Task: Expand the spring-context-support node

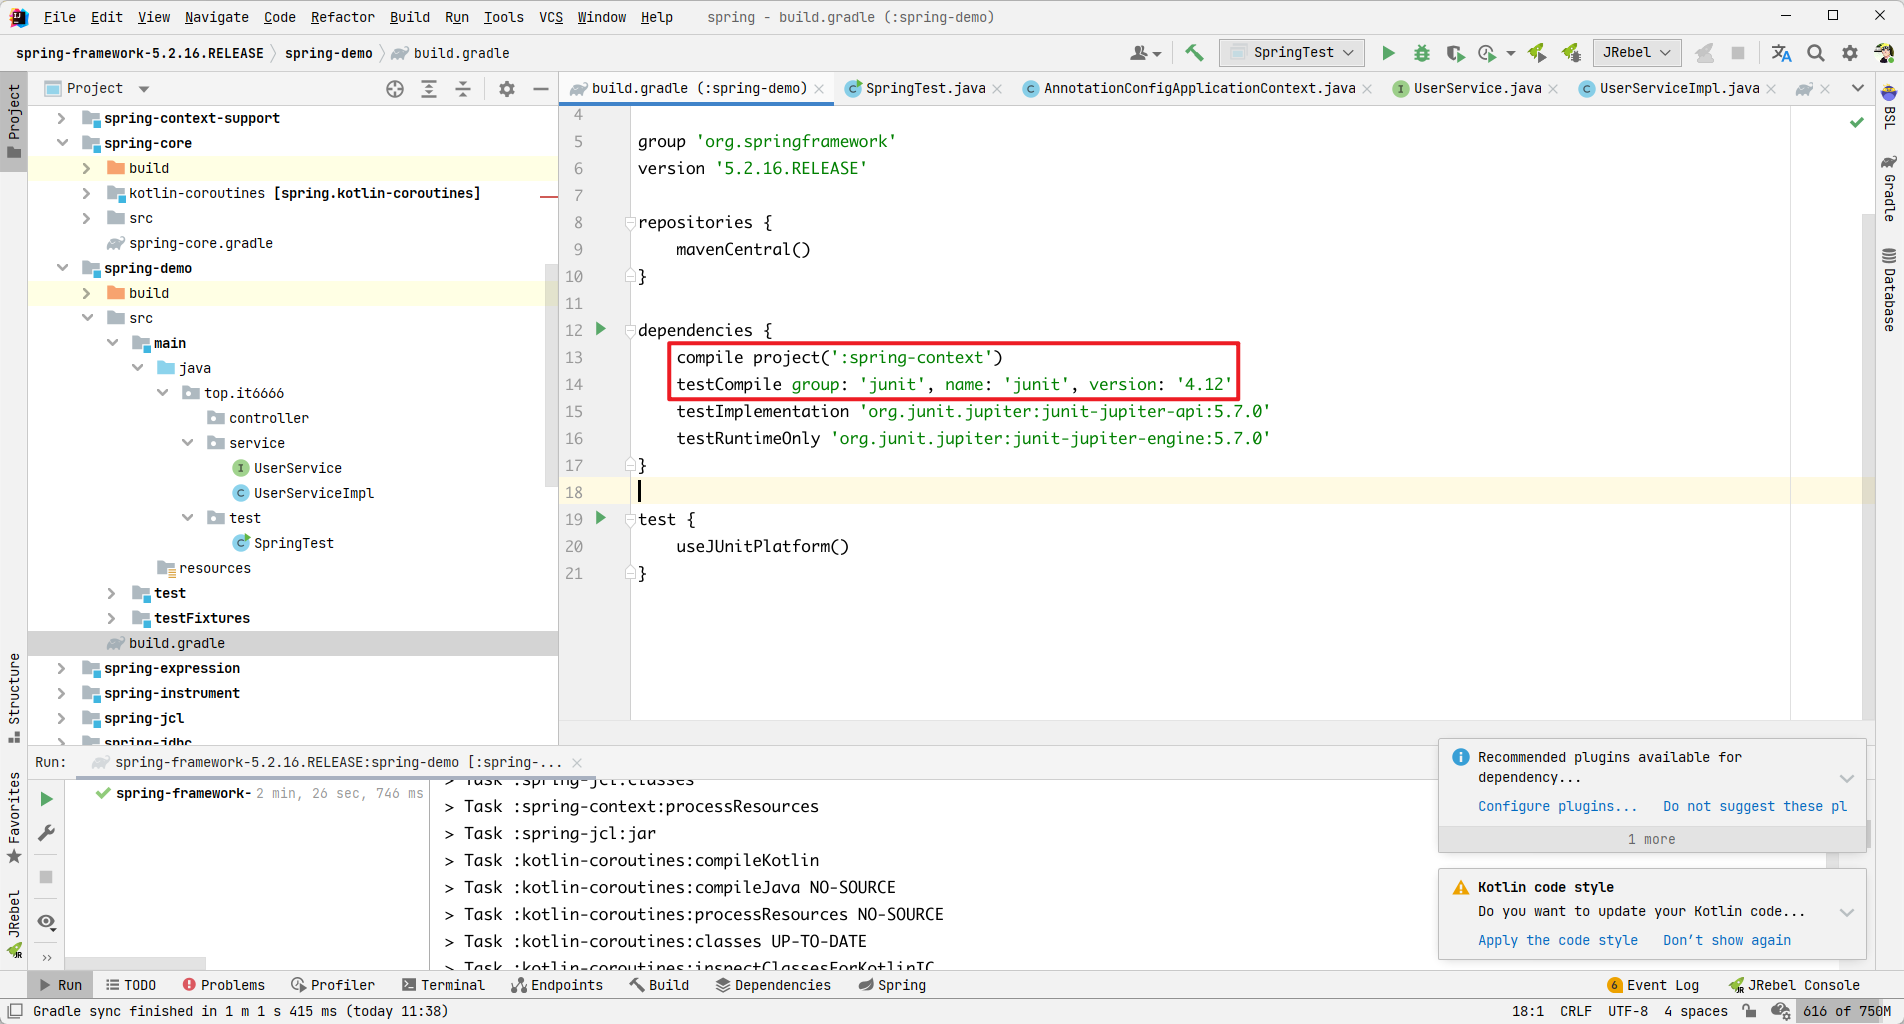Action: pyautogui.click(x=62, y=118)
